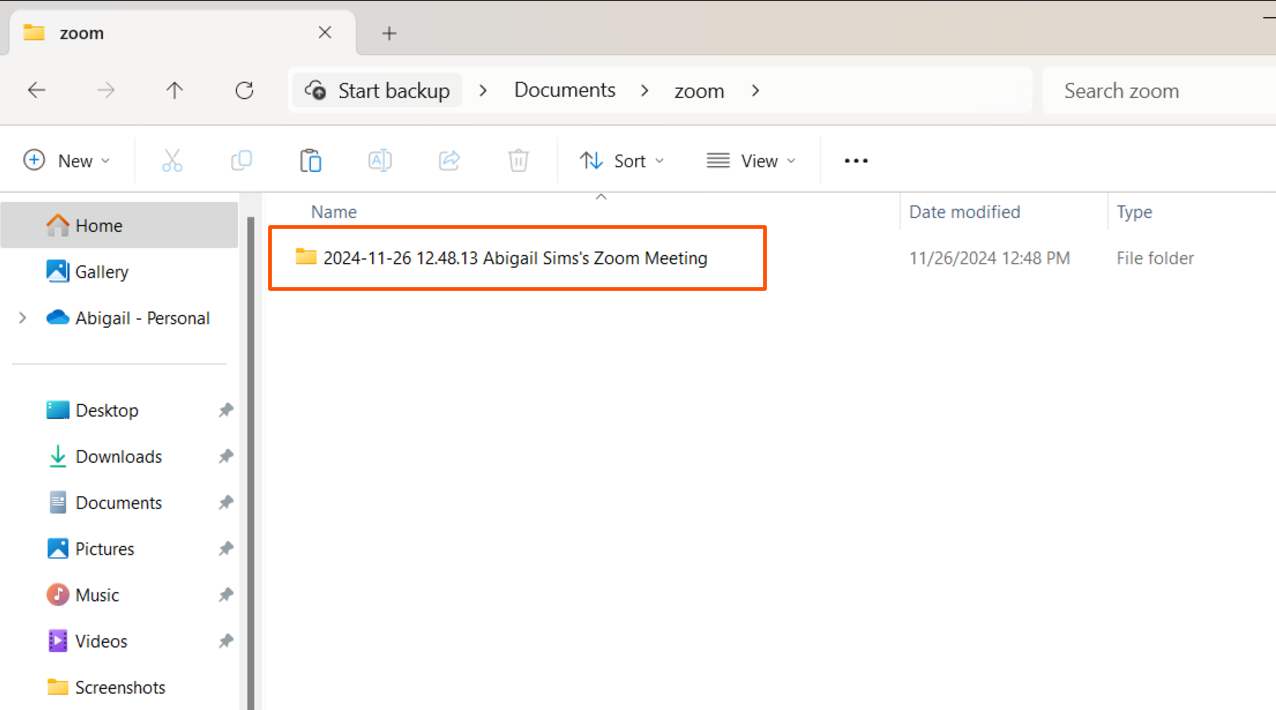
Task: Click the Back navigation arrow
Action: coord(37,91)
